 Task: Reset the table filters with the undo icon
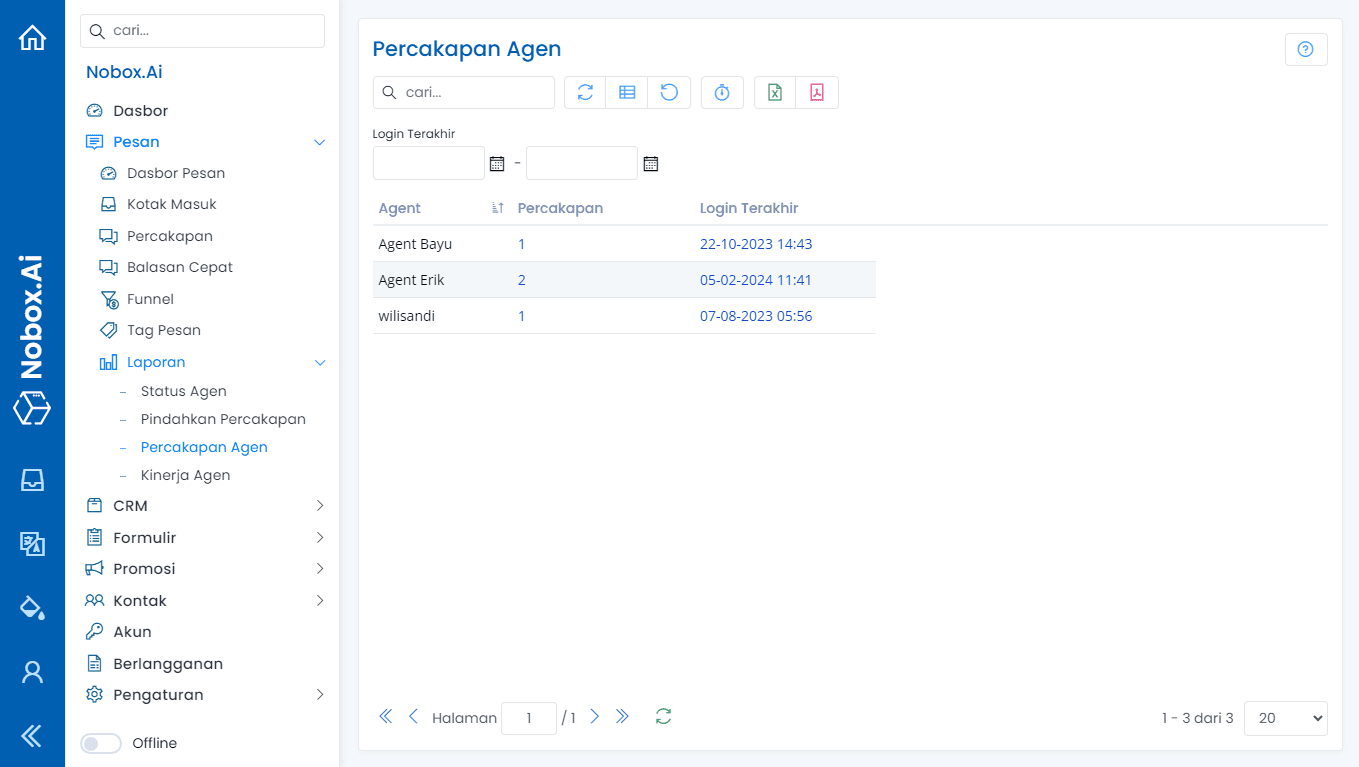coord(669,92)
